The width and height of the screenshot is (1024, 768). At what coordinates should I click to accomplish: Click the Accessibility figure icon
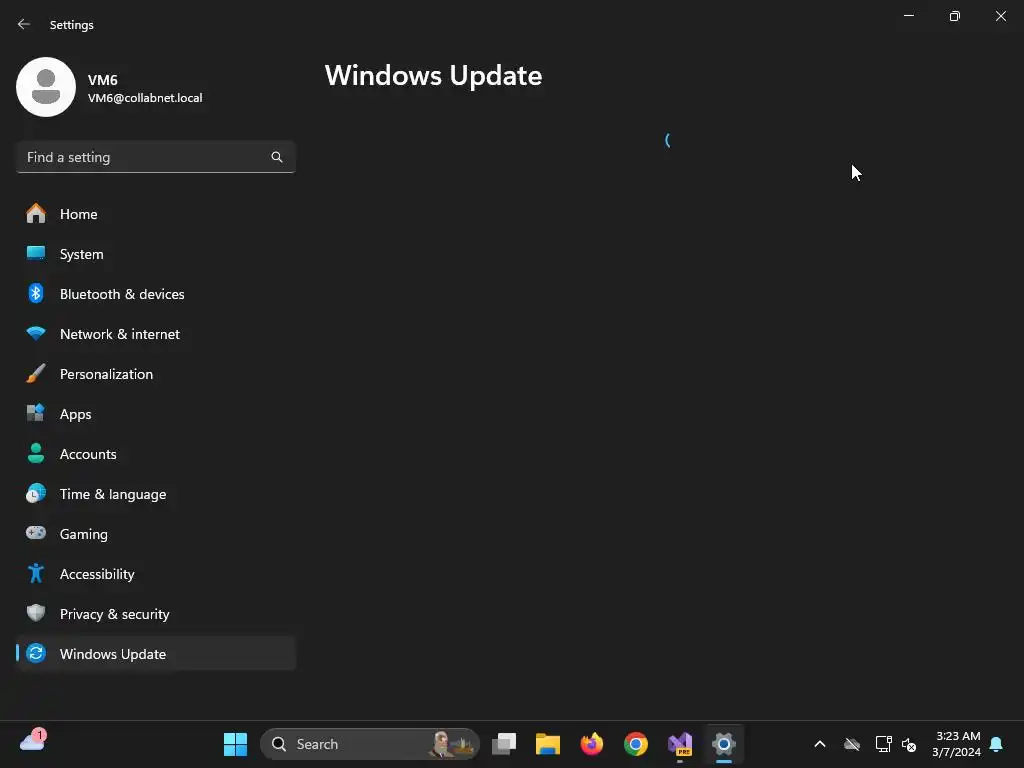click(36, 573)
